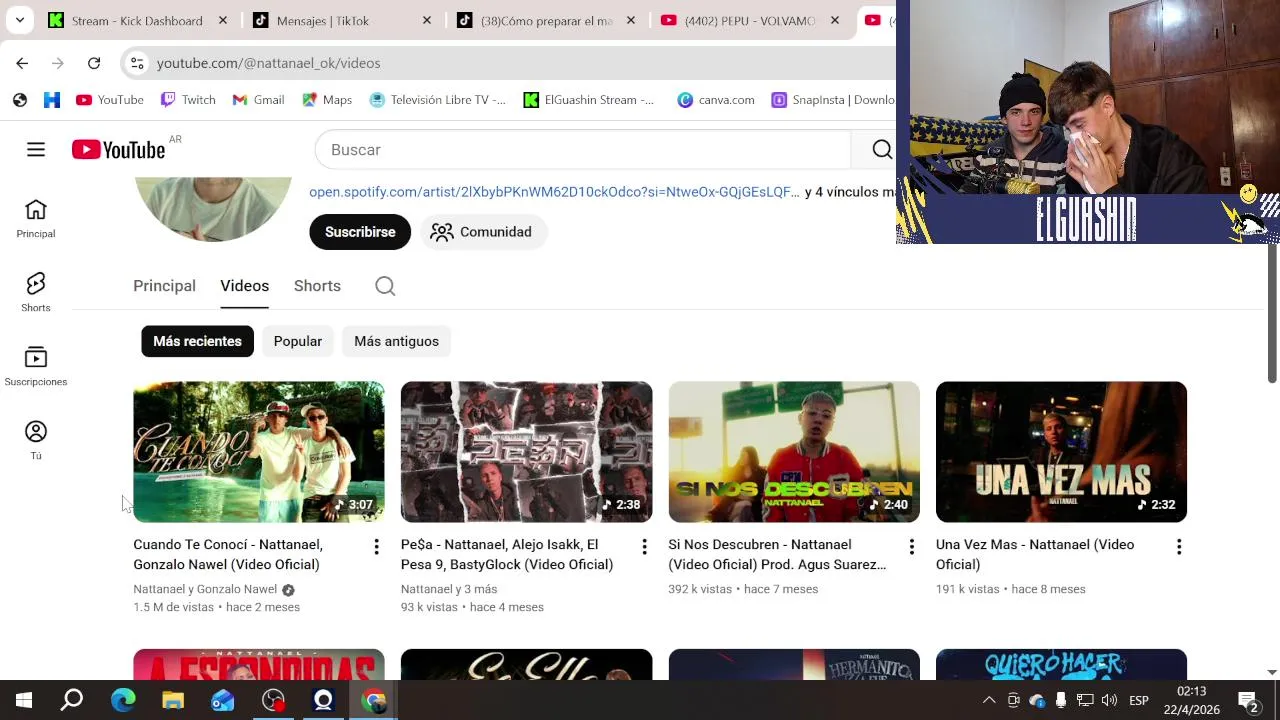Open the notification center
1280x720 pixels.
[1248, 700]
